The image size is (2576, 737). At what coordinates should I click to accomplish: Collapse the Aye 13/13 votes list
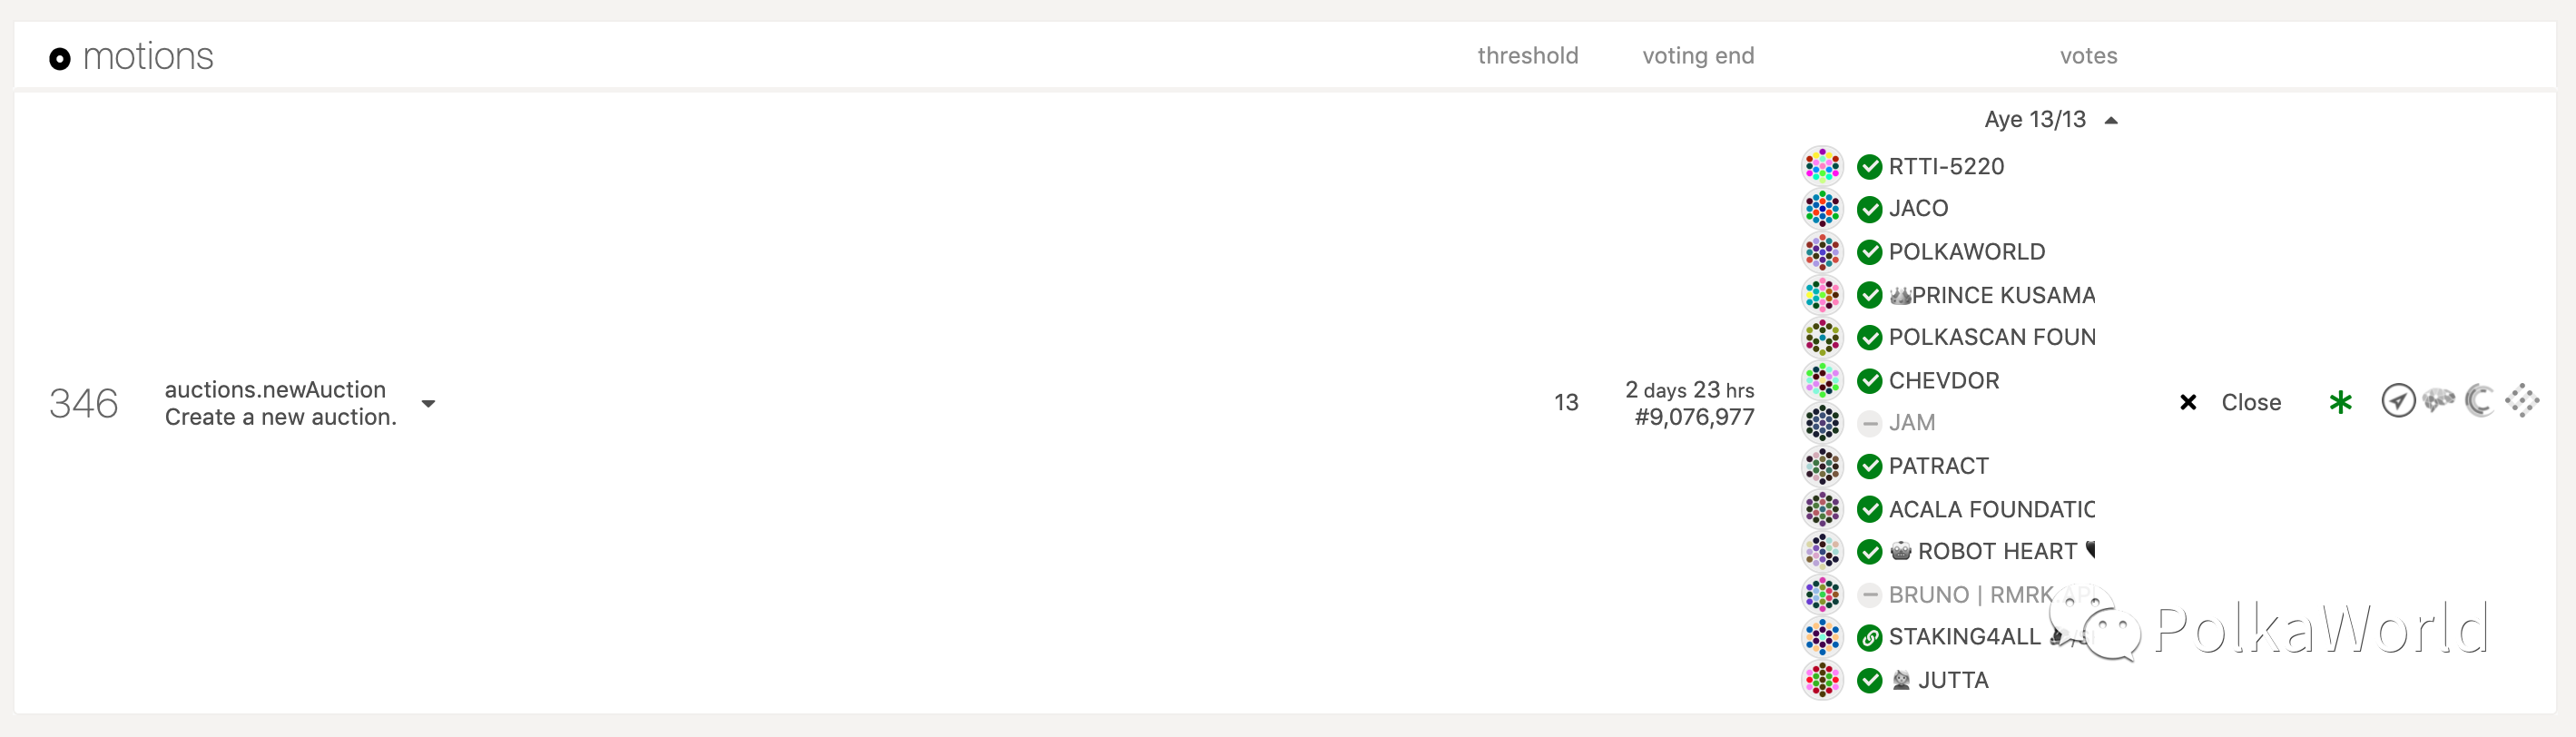[2111, 120]
